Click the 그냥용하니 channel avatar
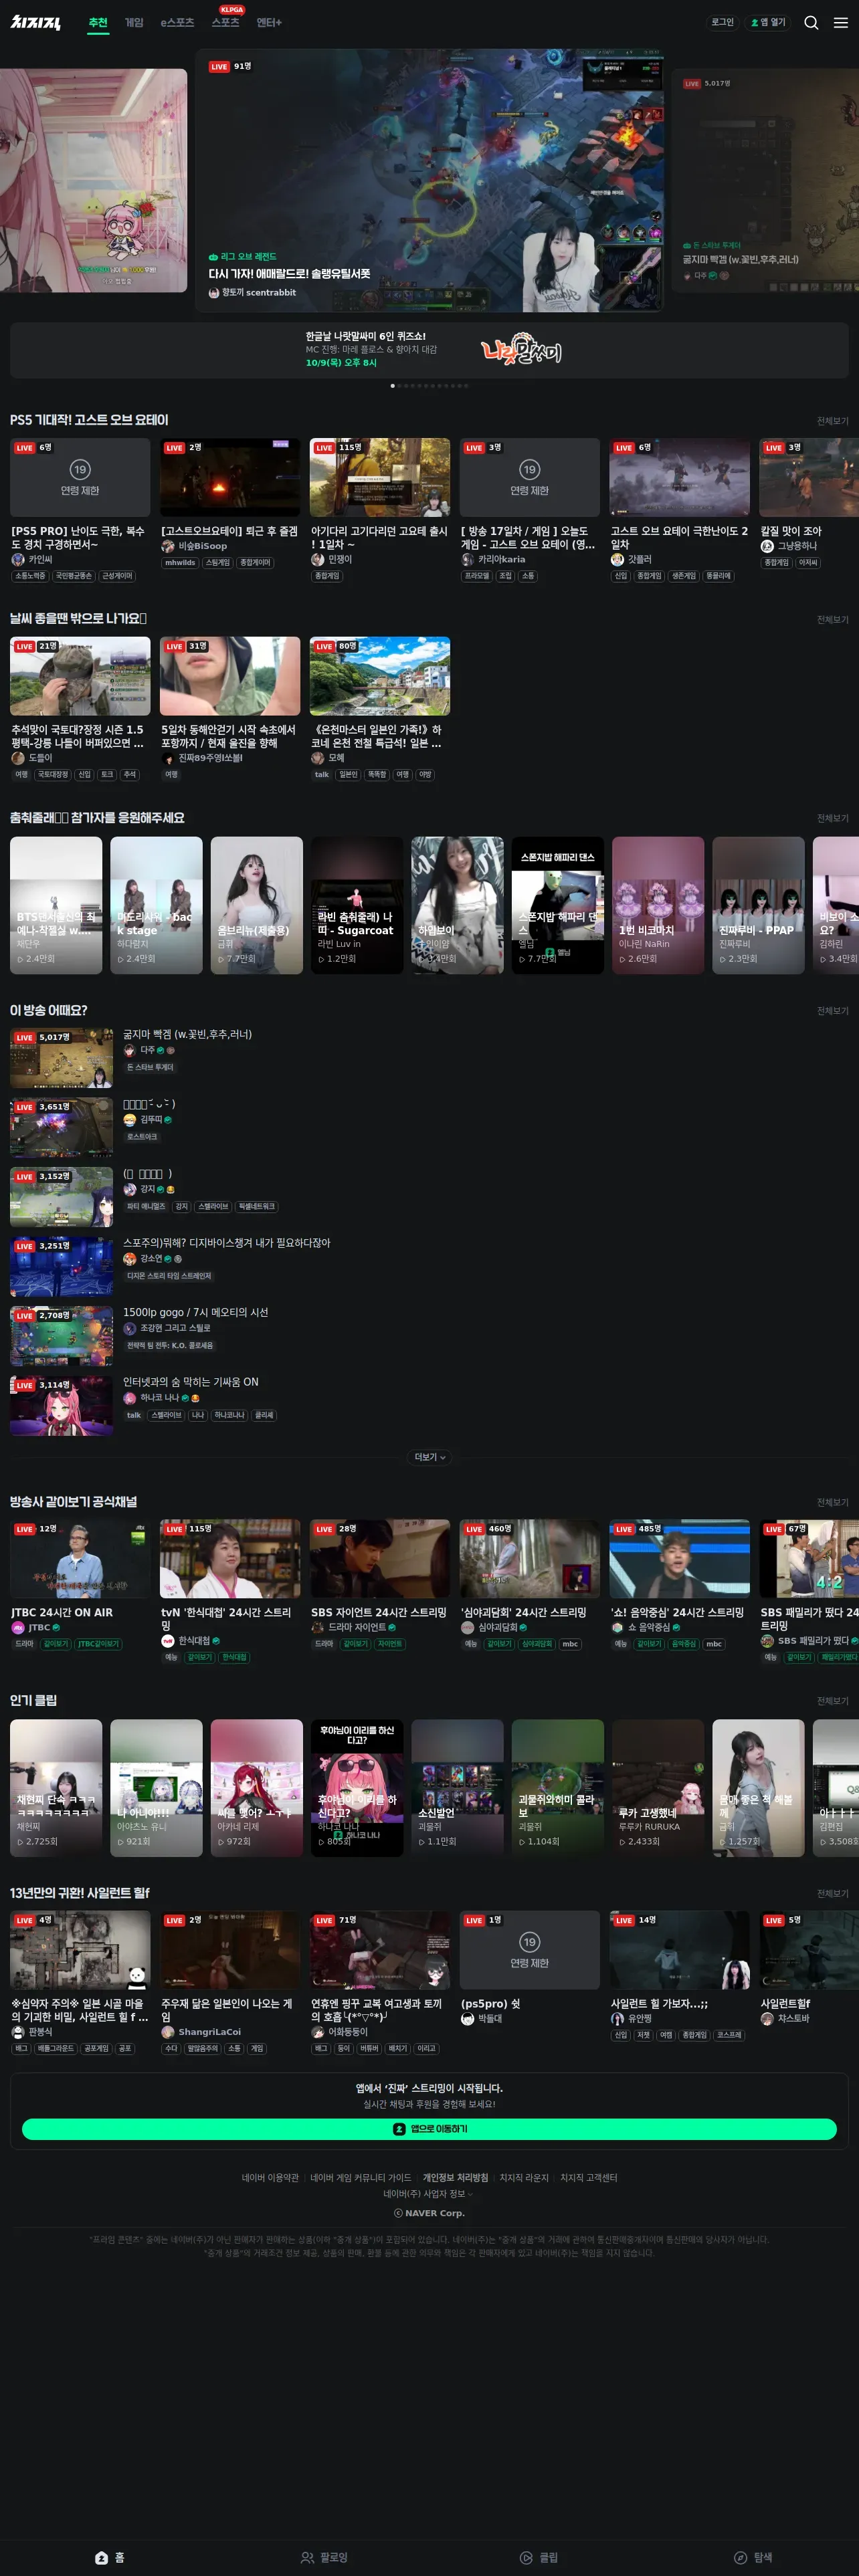Image resolution: width=859 pixels, height=2576 pixels. point(768,546)
